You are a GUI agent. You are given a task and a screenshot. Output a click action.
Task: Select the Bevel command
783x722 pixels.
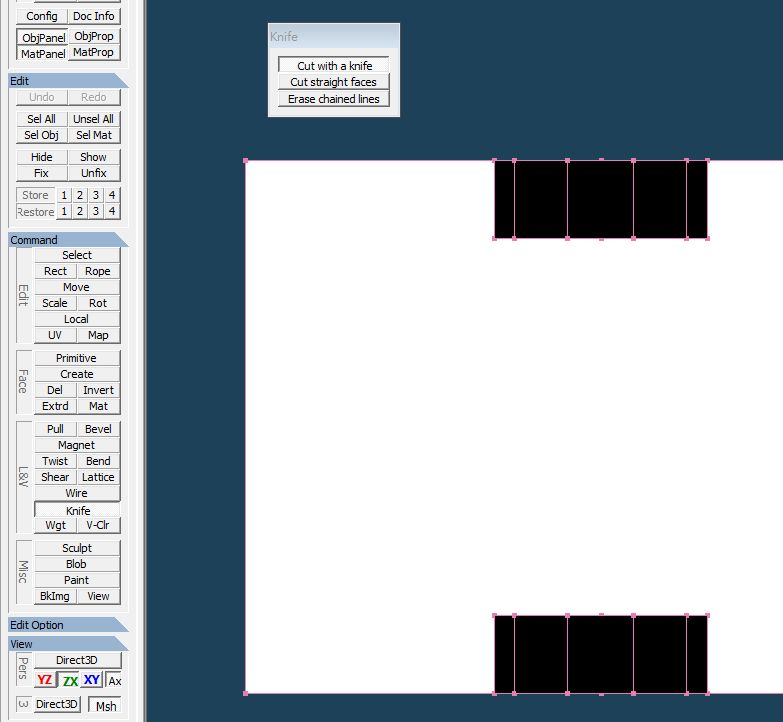98,429
